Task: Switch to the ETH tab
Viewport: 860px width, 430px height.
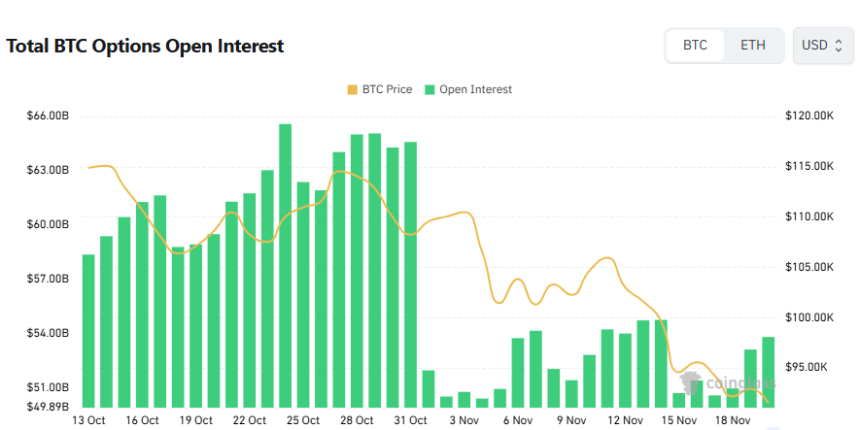Action: point(753,46)
